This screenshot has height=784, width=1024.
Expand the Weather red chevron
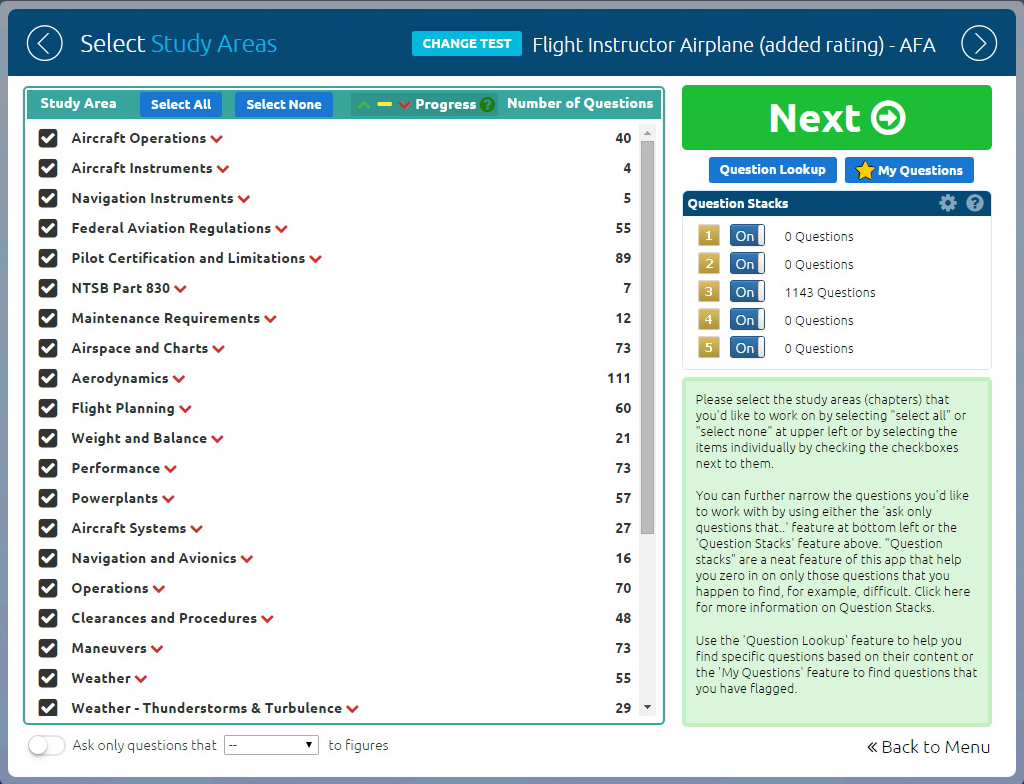pos(141,679)
